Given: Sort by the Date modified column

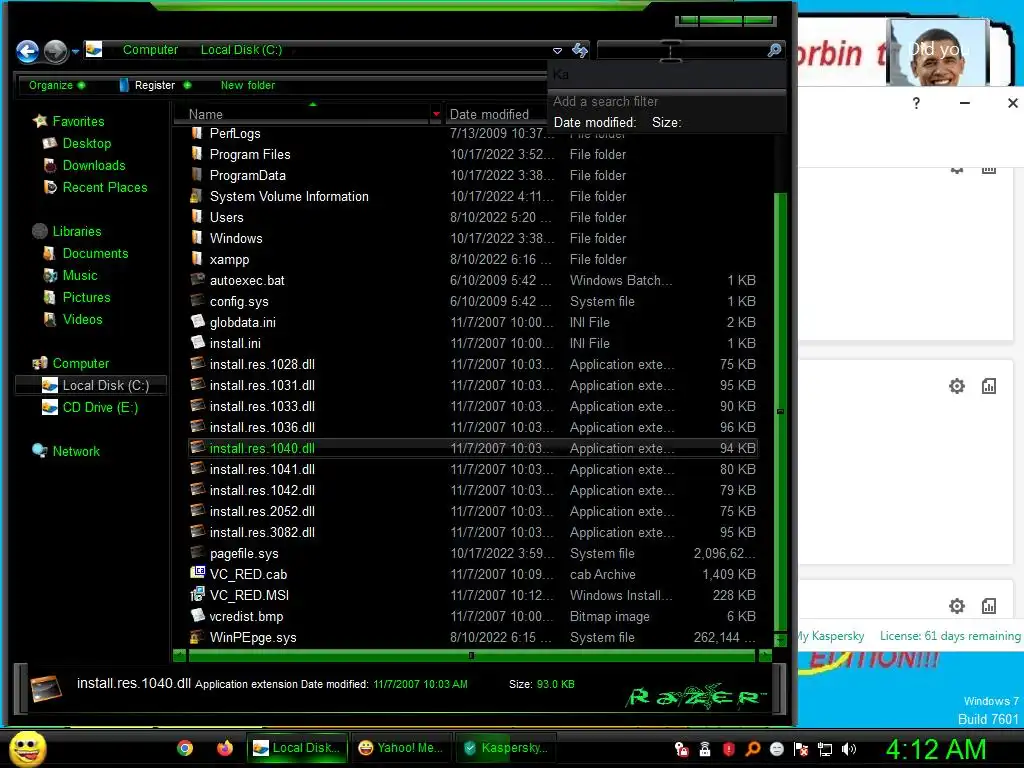Looking at the screenshot, I should 489,114.
